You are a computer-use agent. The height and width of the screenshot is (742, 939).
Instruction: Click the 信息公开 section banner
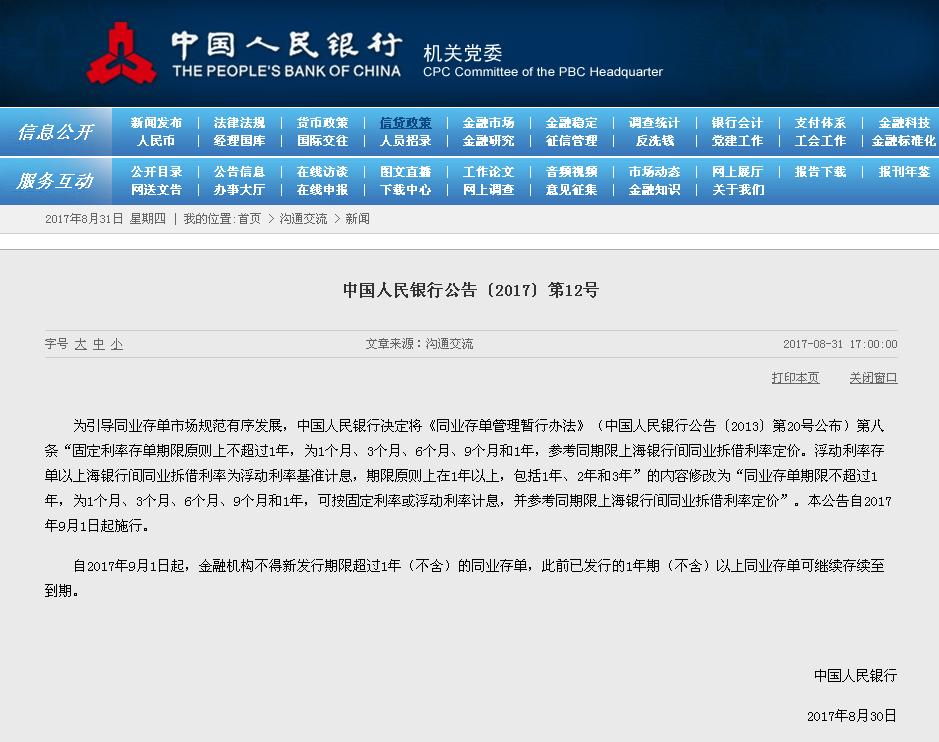(x=56, y=132)
